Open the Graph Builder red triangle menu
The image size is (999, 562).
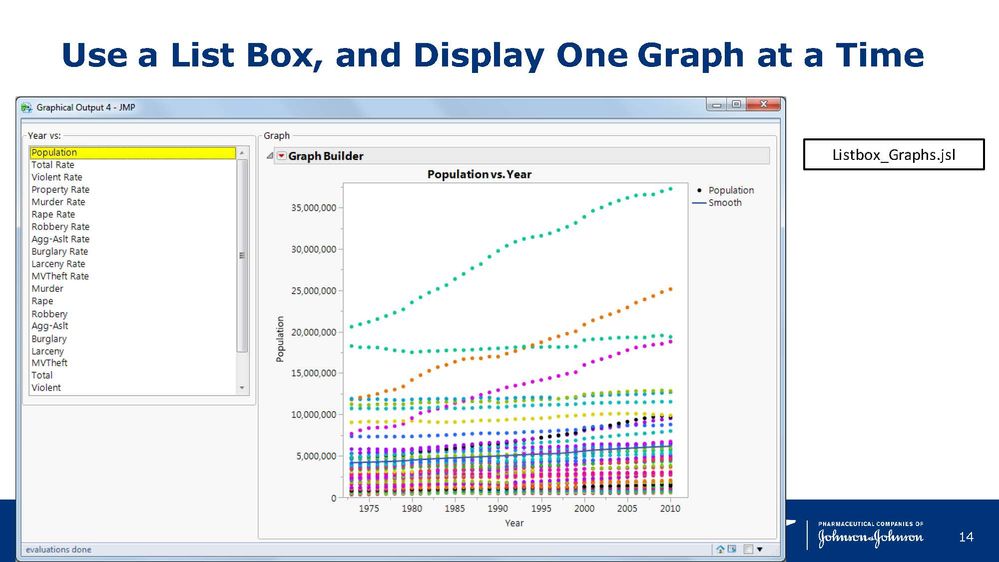pyautogui.click(x=282, y=155)
